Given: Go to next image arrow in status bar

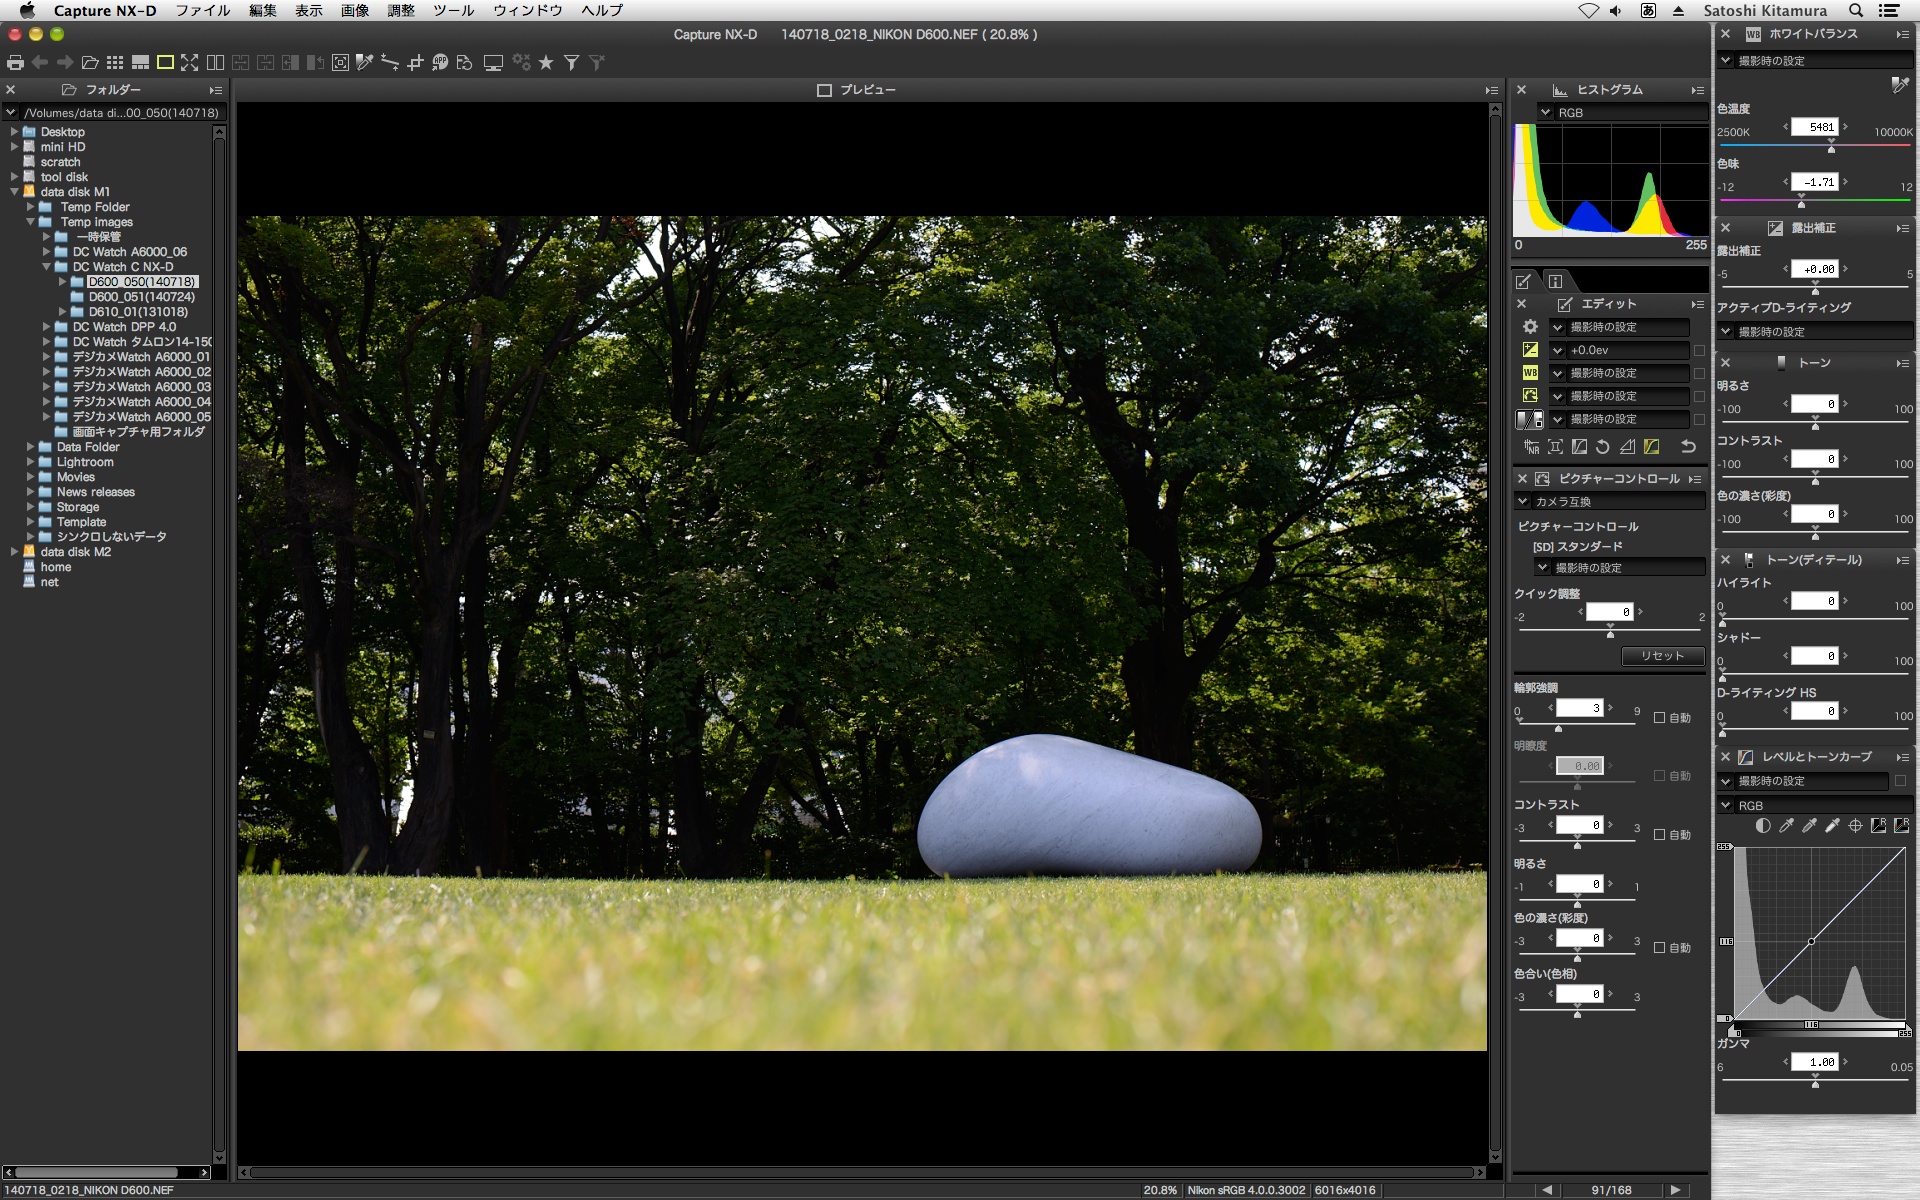Looking at the screenshot, I should pyautogui.click(x=1675, y=1190).
